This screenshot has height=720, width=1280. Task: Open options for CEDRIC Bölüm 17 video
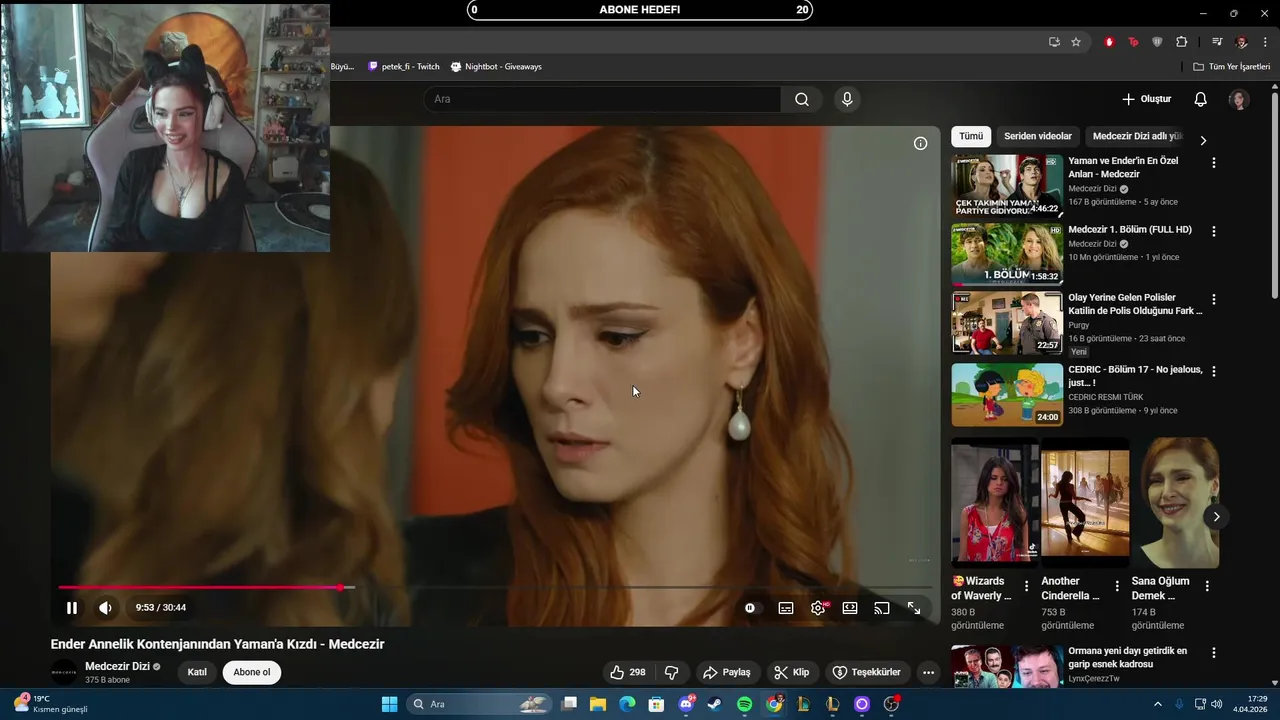click(1214, 371)
